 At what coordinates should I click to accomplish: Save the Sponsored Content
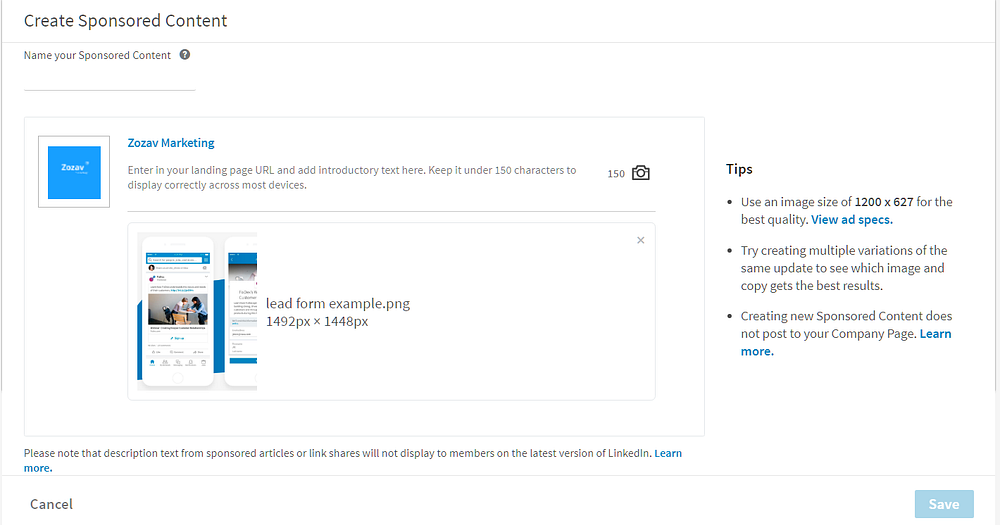tap(943, 504)
